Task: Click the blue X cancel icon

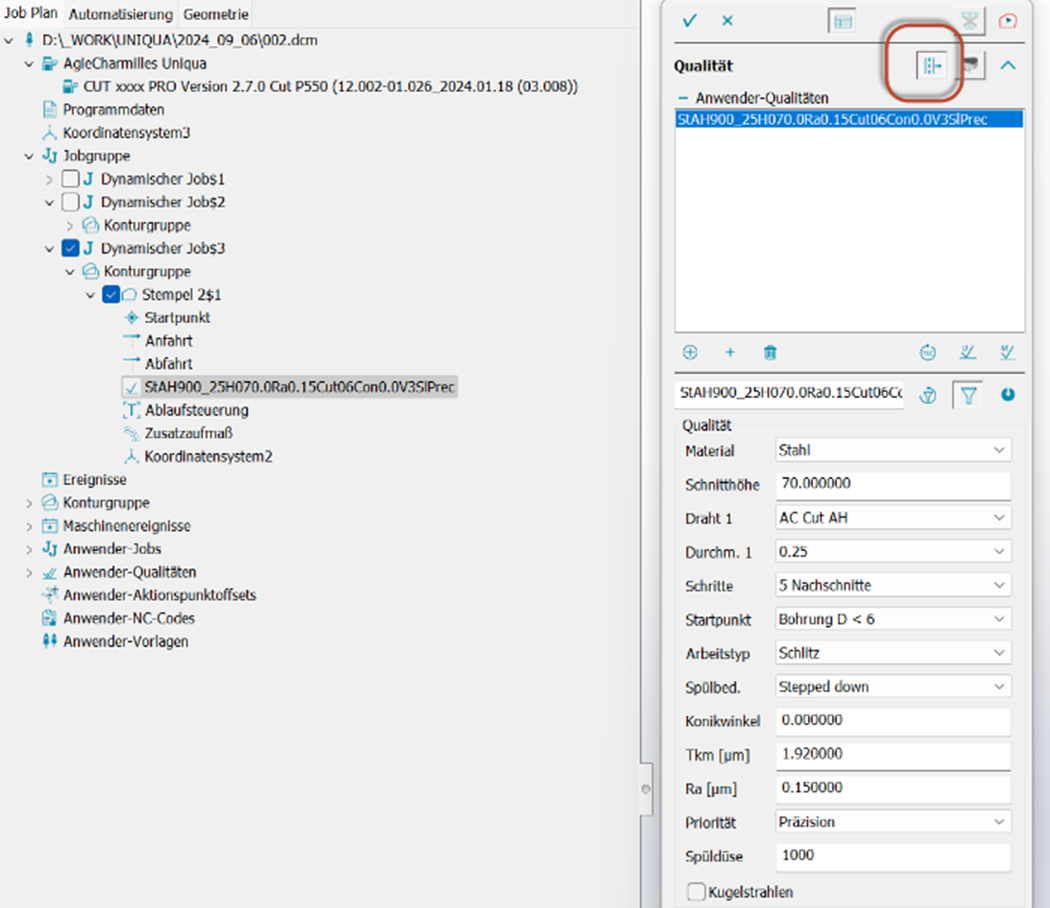Action: coord(727,21)
